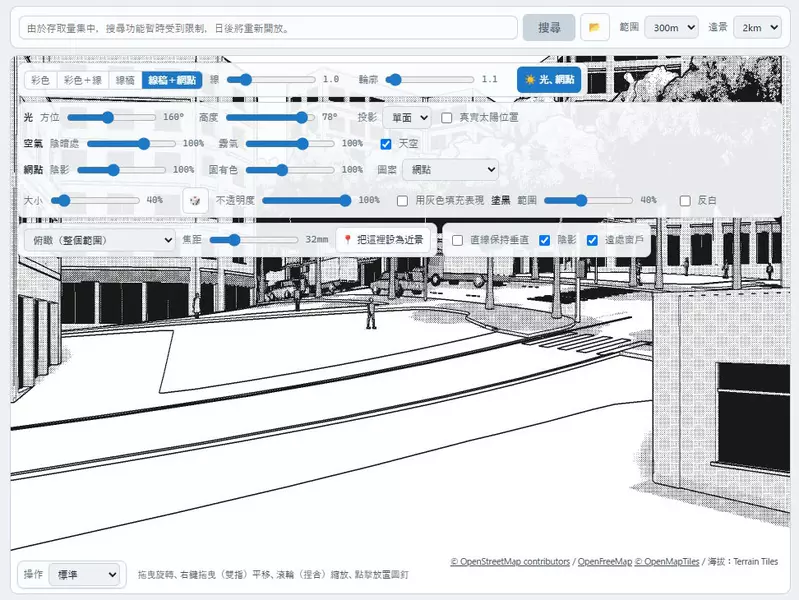Click the 32mm focal length value

coord(316,239)
